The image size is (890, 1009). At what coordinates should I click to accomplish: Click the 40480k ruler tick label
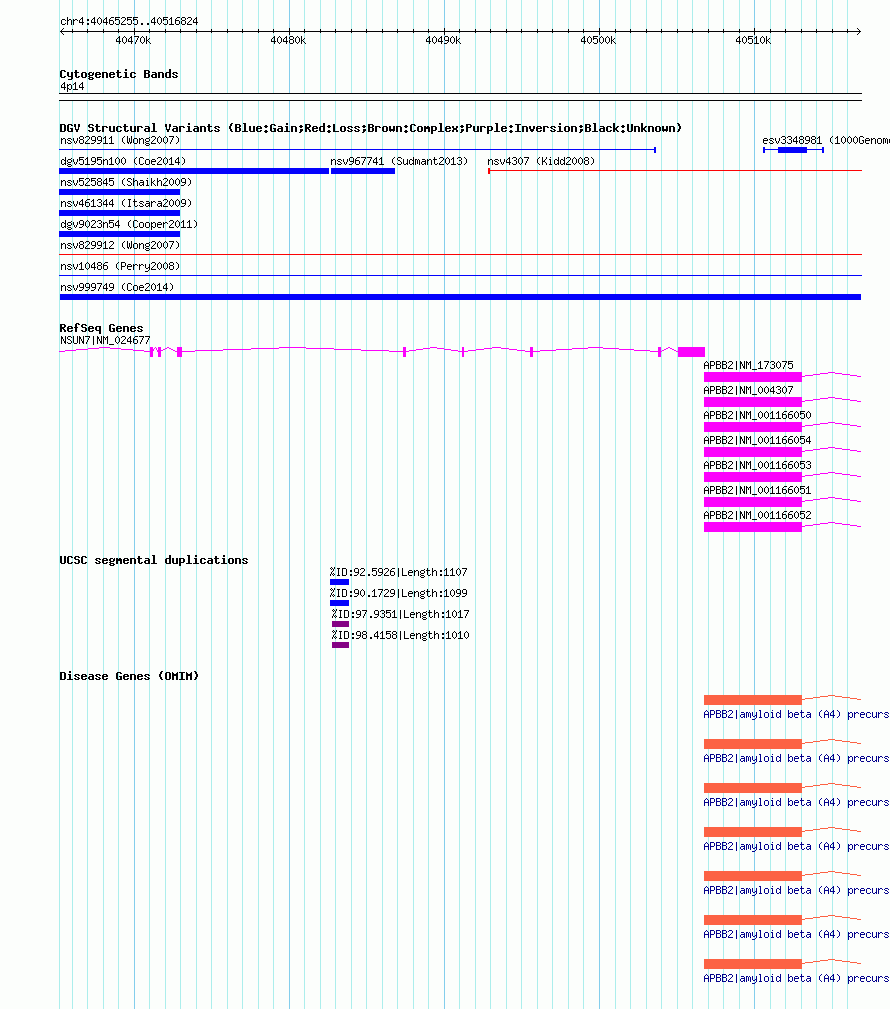(288, 40)
